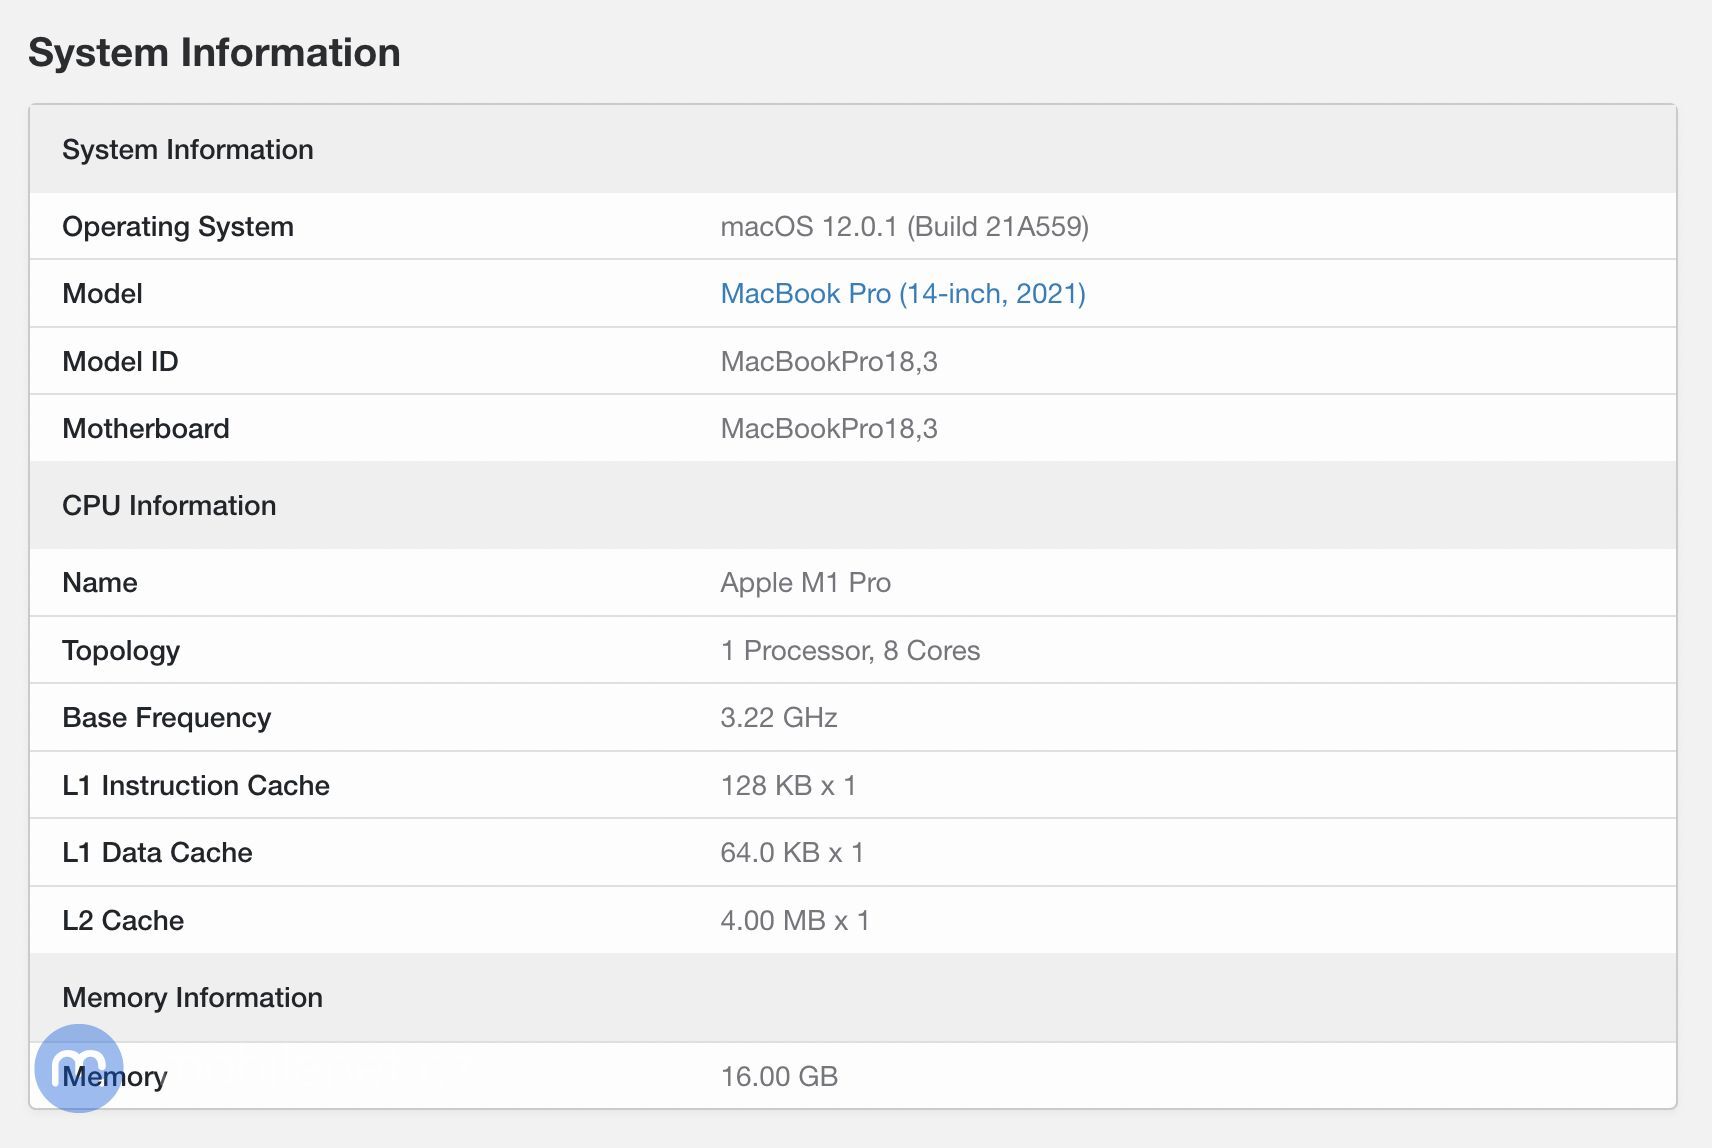
Task: Select the Apple M1 Pro CPU name
Action: (x=806, y=582)
